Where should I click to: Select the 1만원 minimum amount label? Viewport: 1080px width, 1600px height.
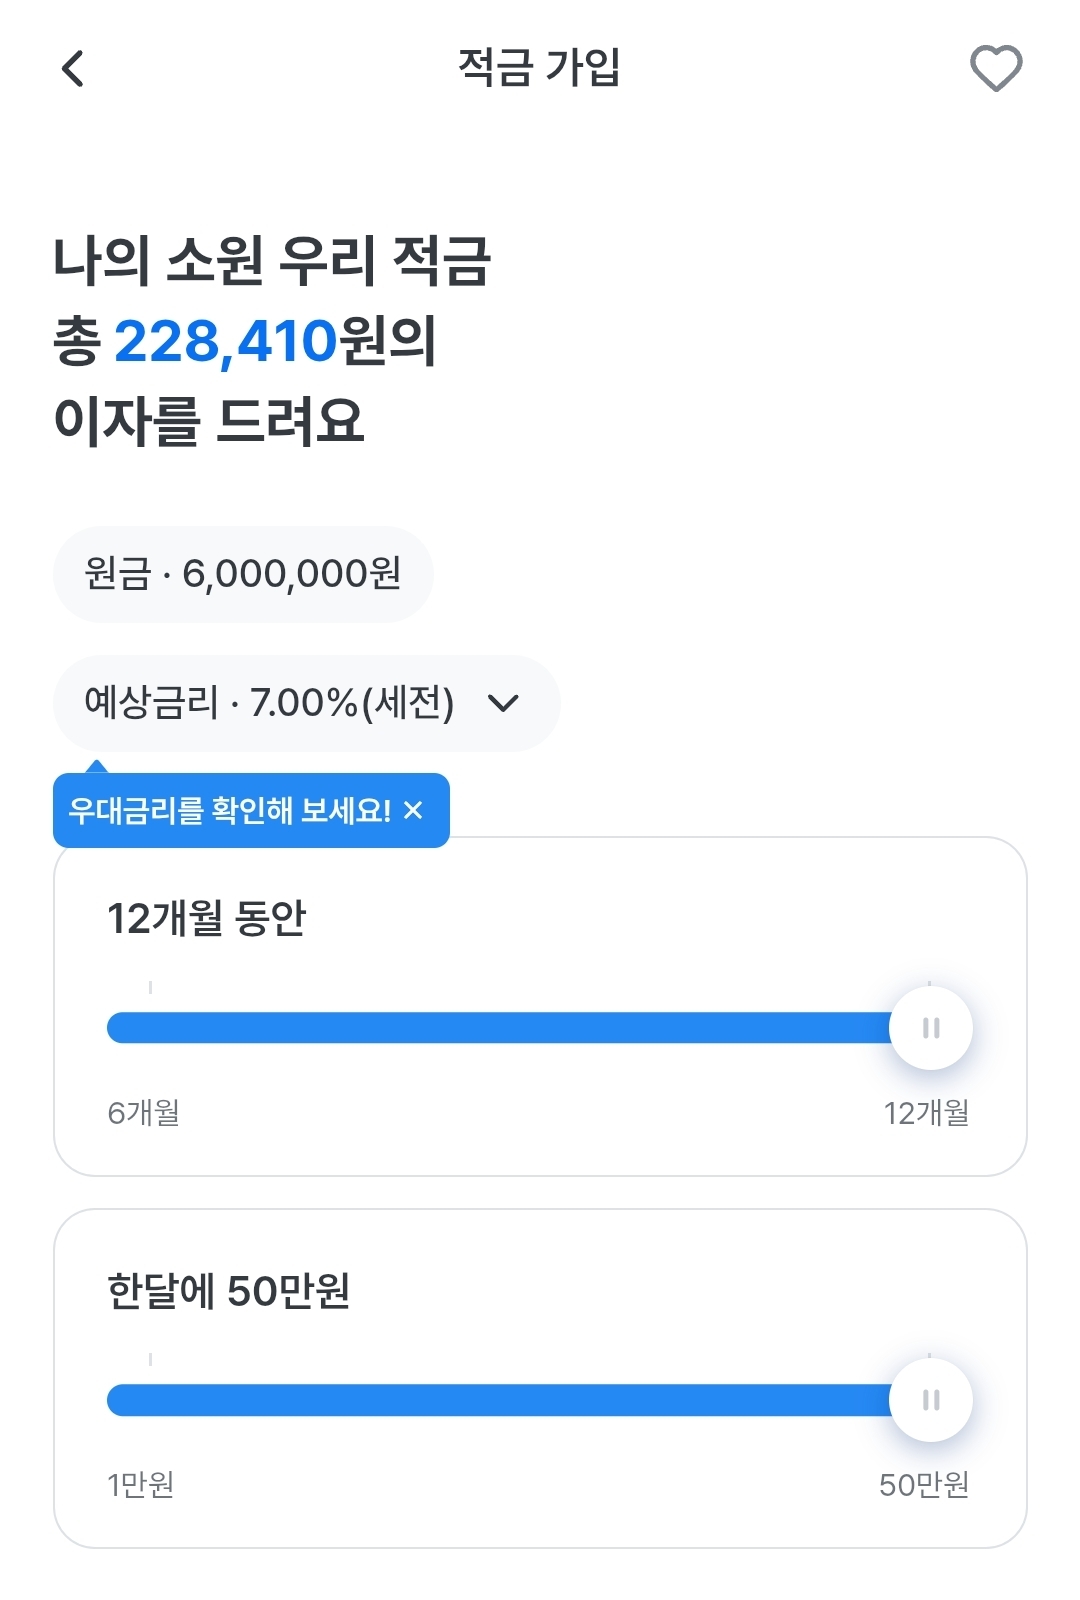tap(141, 1485)
